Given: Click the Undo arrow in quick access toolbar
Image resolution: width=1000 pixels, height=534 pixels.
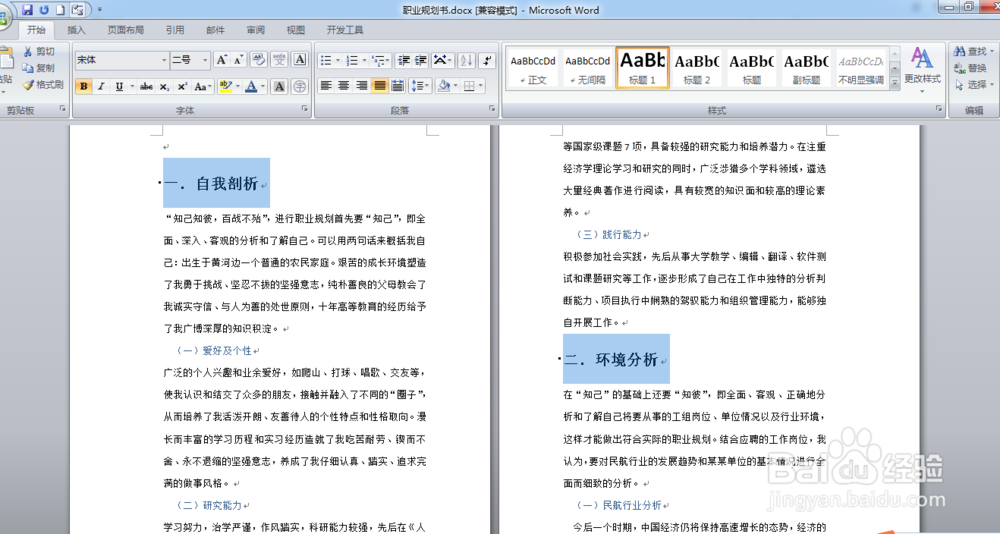Looking at the screenshot, I should 43,10.
